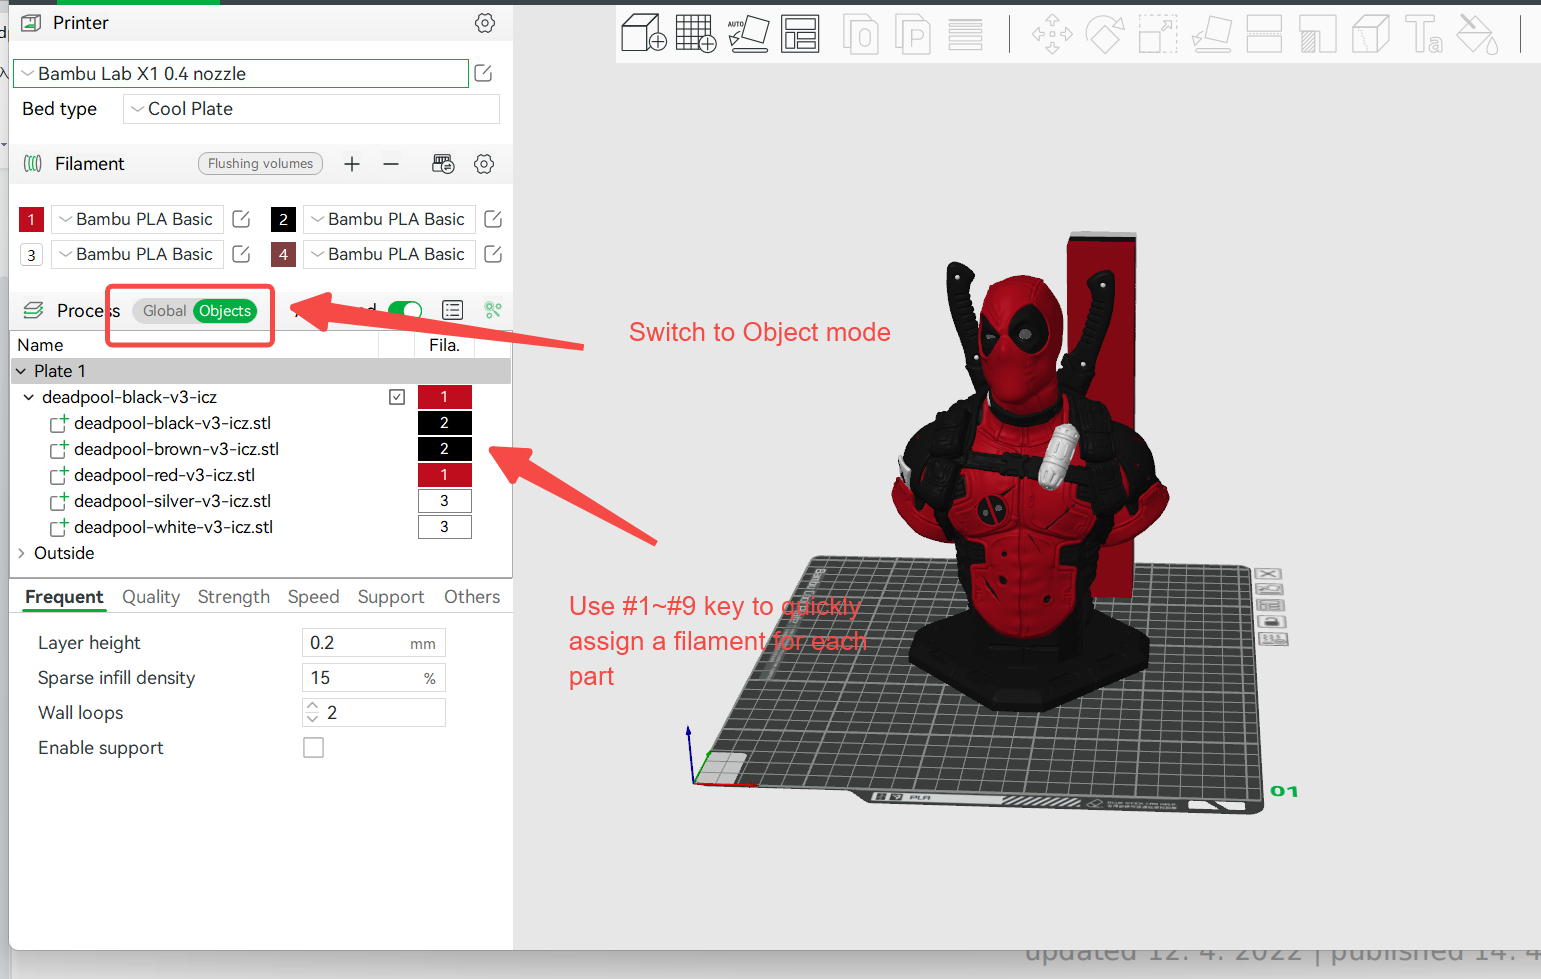Collapse the deadpool-black-v3-icz object tree
The image size is (1541, 979).
[28, 396]
